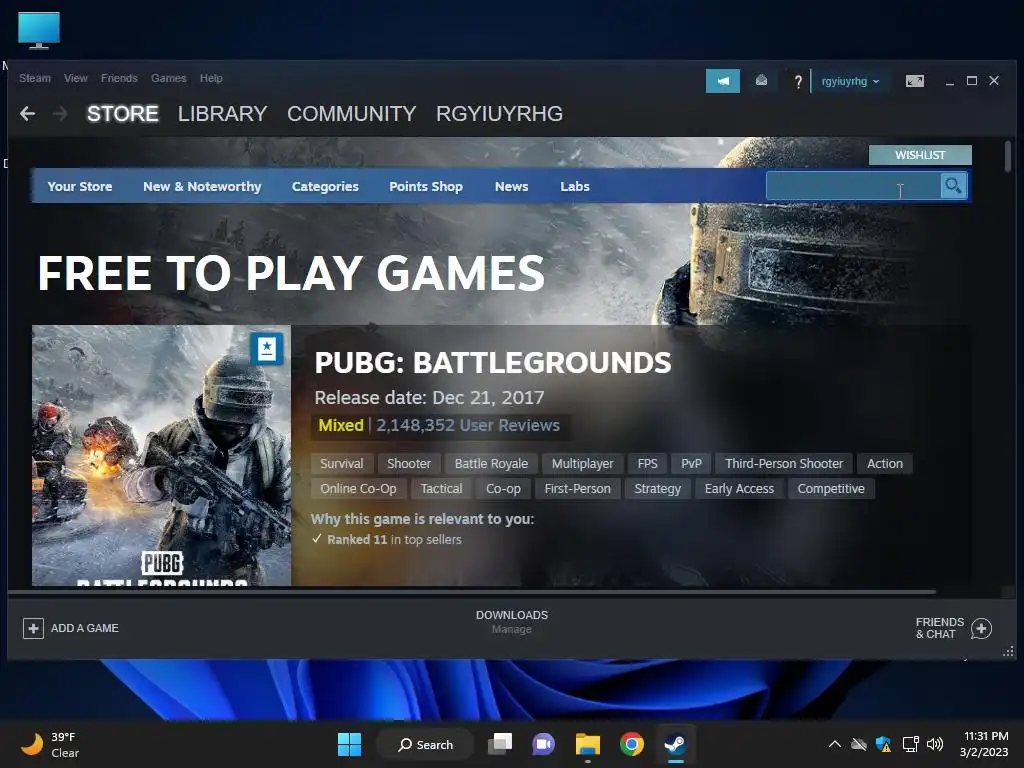Select the Tactical tag
The width and height of the screenshot is (1024, 768).
coord(441,489)
